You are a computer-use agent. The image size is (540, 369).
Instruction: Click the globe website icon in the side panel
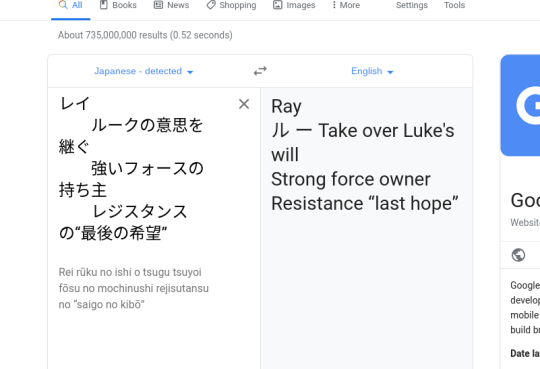[x=518, y=255]
